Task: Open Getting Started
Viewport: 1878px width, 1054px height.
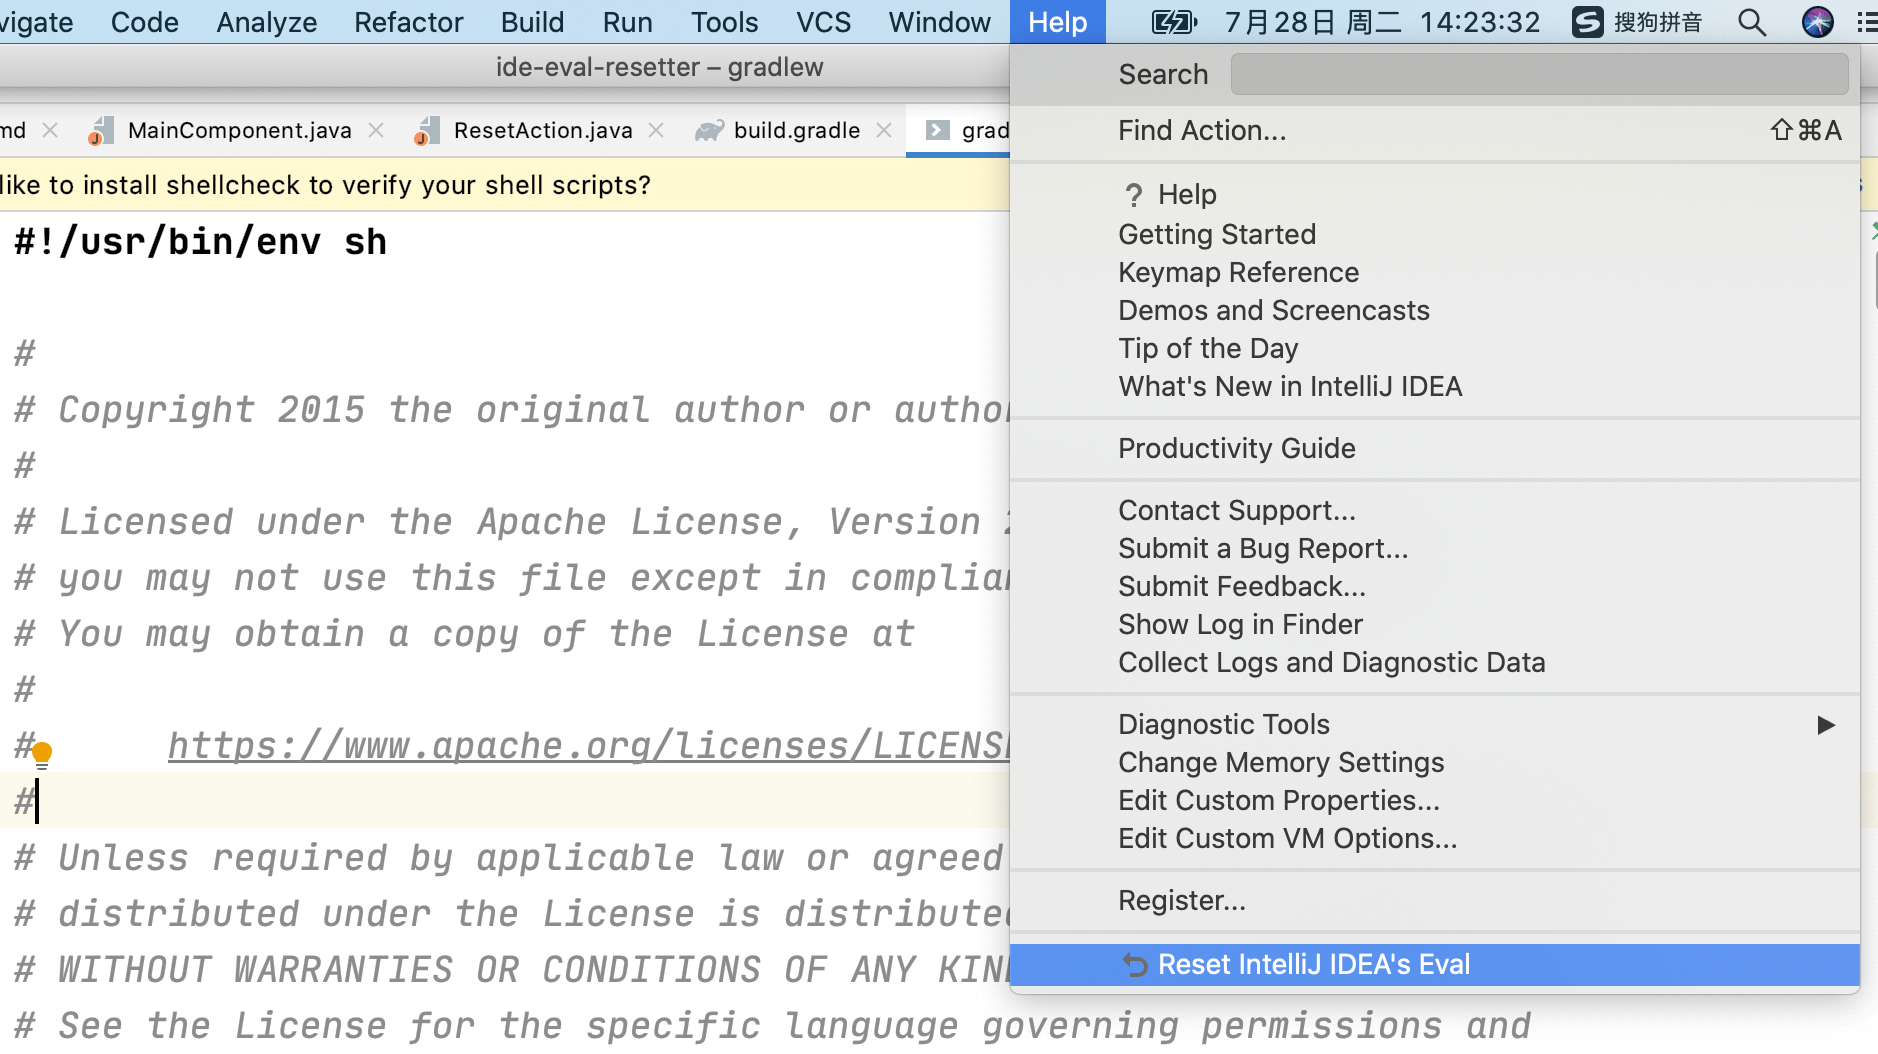Action: coord(1435,234)
